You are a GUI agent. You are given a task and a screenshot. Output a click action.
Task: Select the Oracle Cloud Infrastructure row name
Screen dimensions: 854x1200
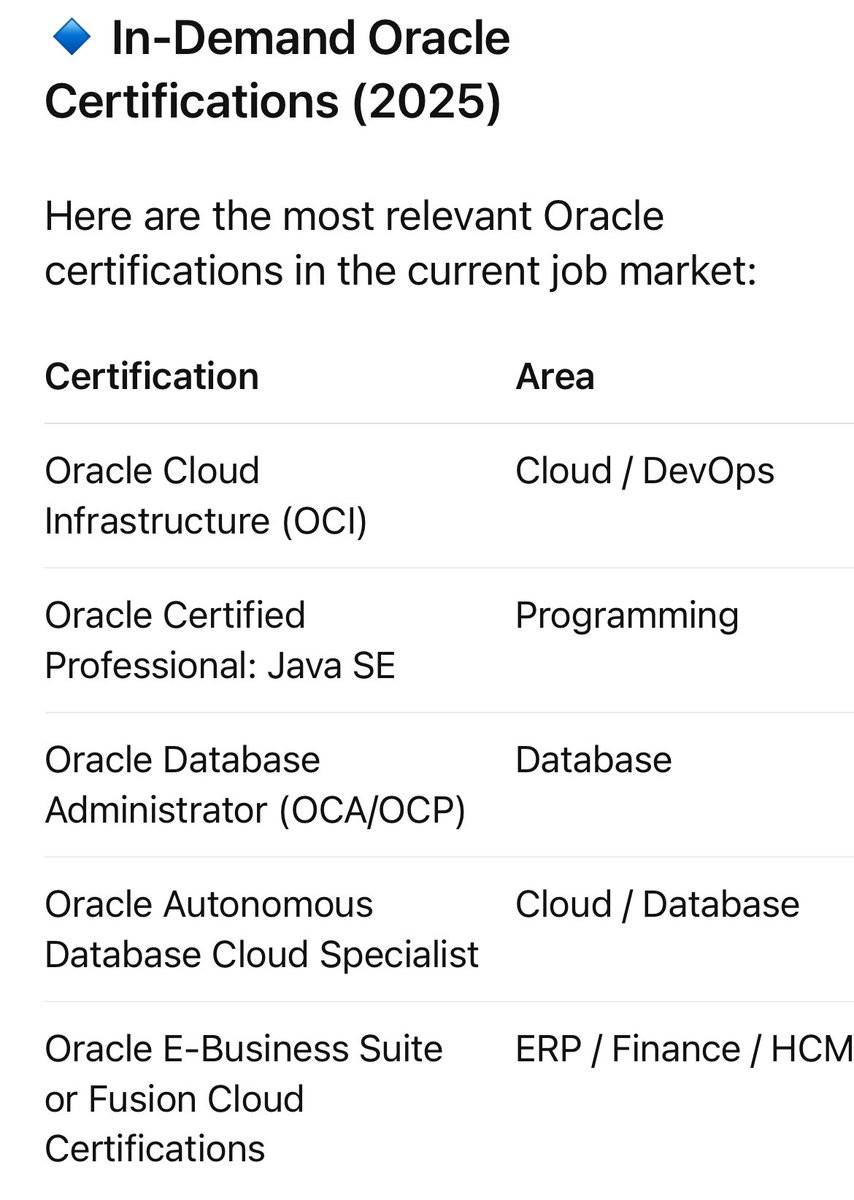click(x=206, y=496)
